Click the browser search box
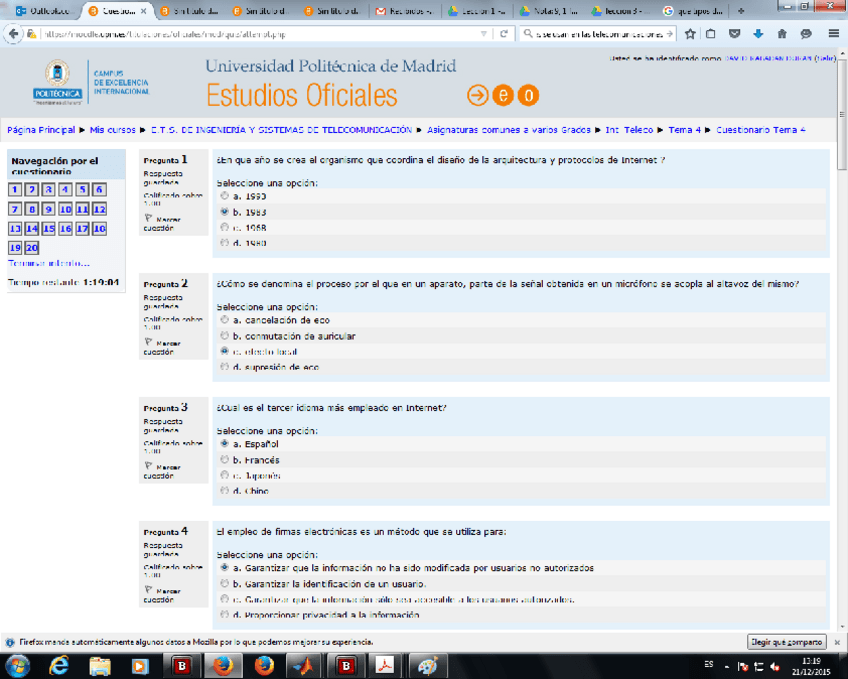 (x=599, y=34)
